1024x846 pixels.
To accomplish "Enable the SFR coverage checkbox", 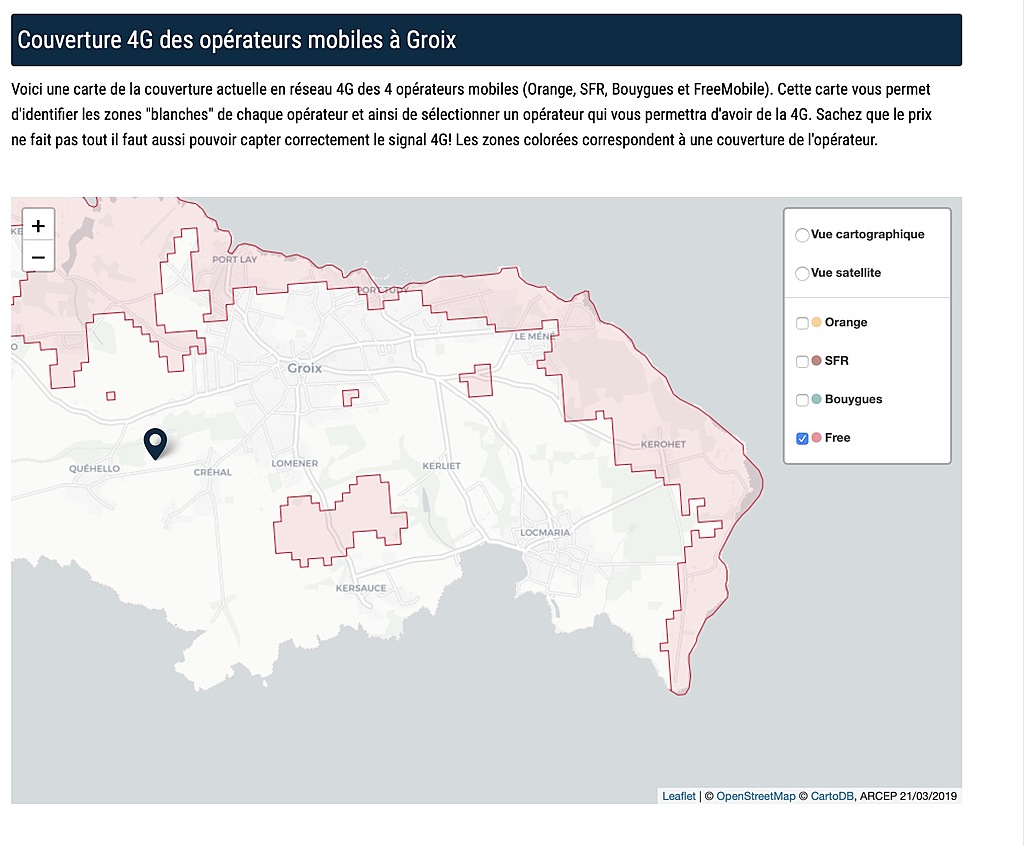I will tap(802, 361).
